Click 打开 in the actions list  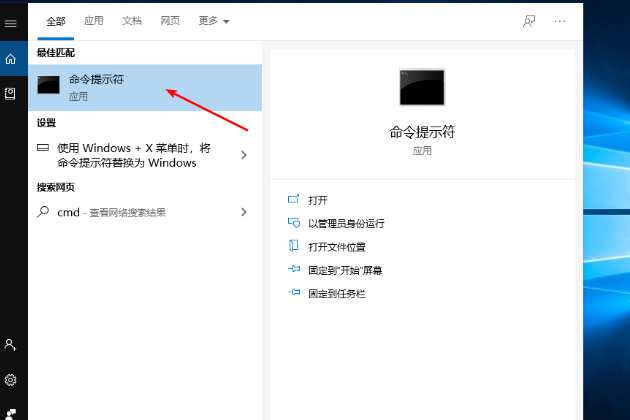click(318, 200)
